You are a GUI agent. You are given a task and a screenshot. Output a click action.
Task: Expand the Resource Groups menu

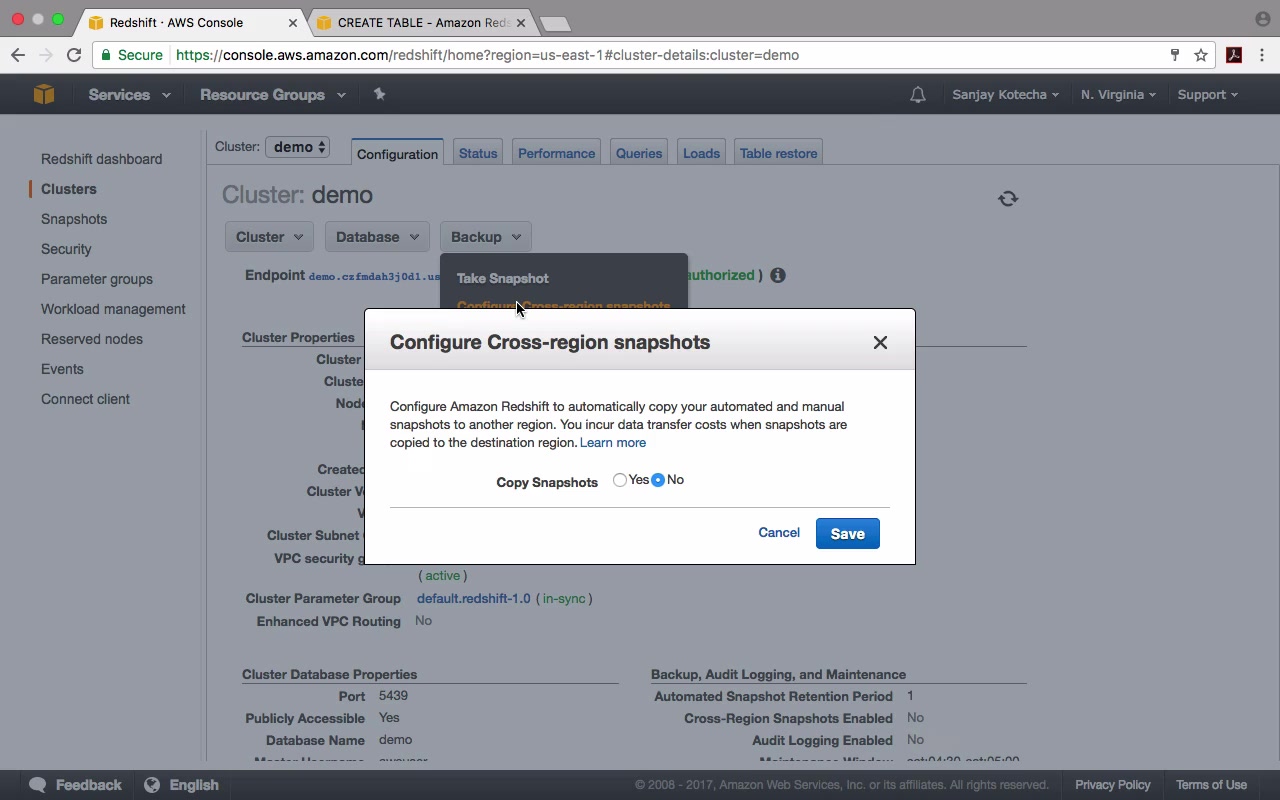point(272,95)
